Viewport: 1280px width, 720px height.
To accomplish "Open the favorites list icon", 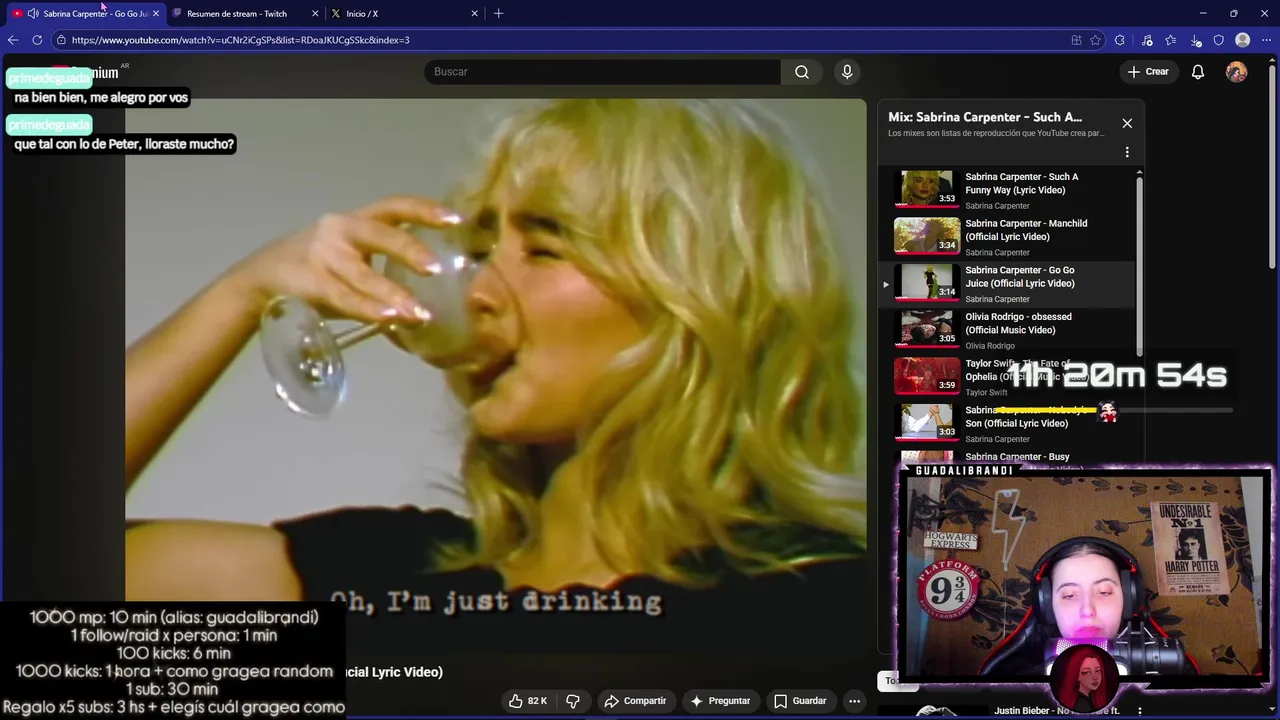I will click(1171, 40).
